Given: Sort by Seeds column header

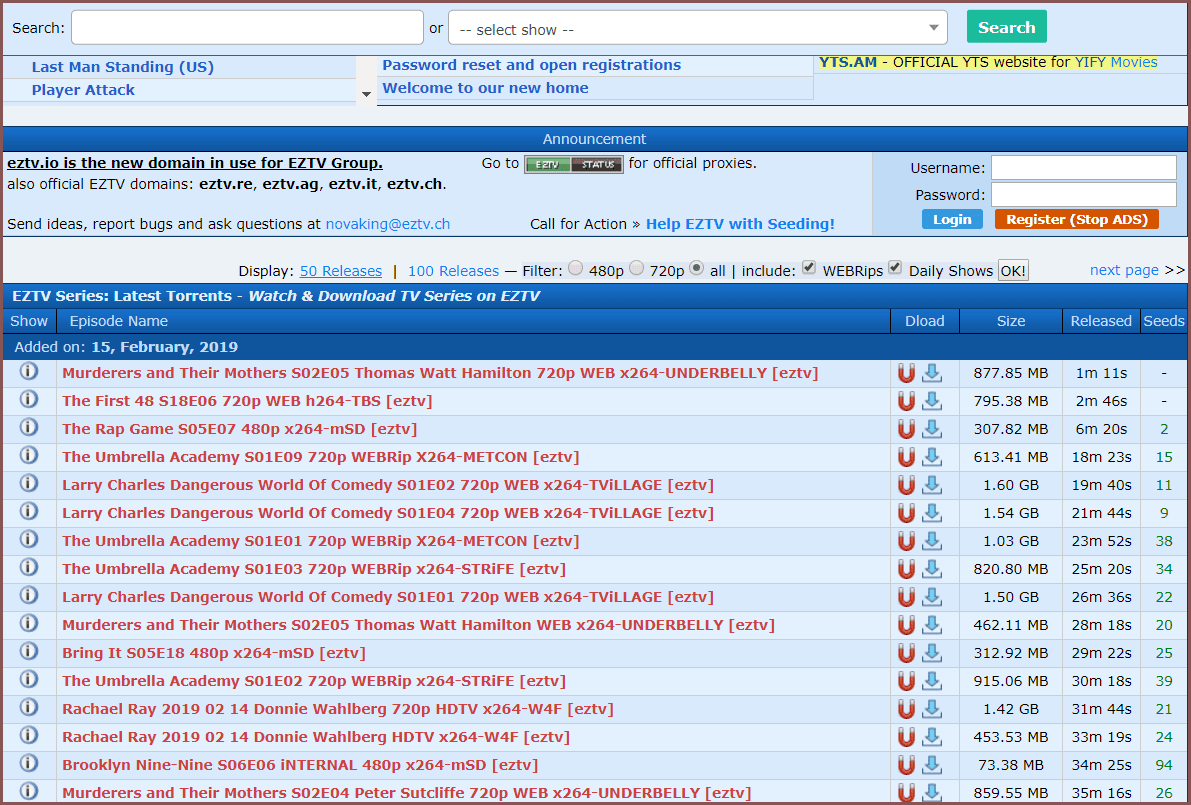Looking at the screenshot, I should pos(1163,321).
